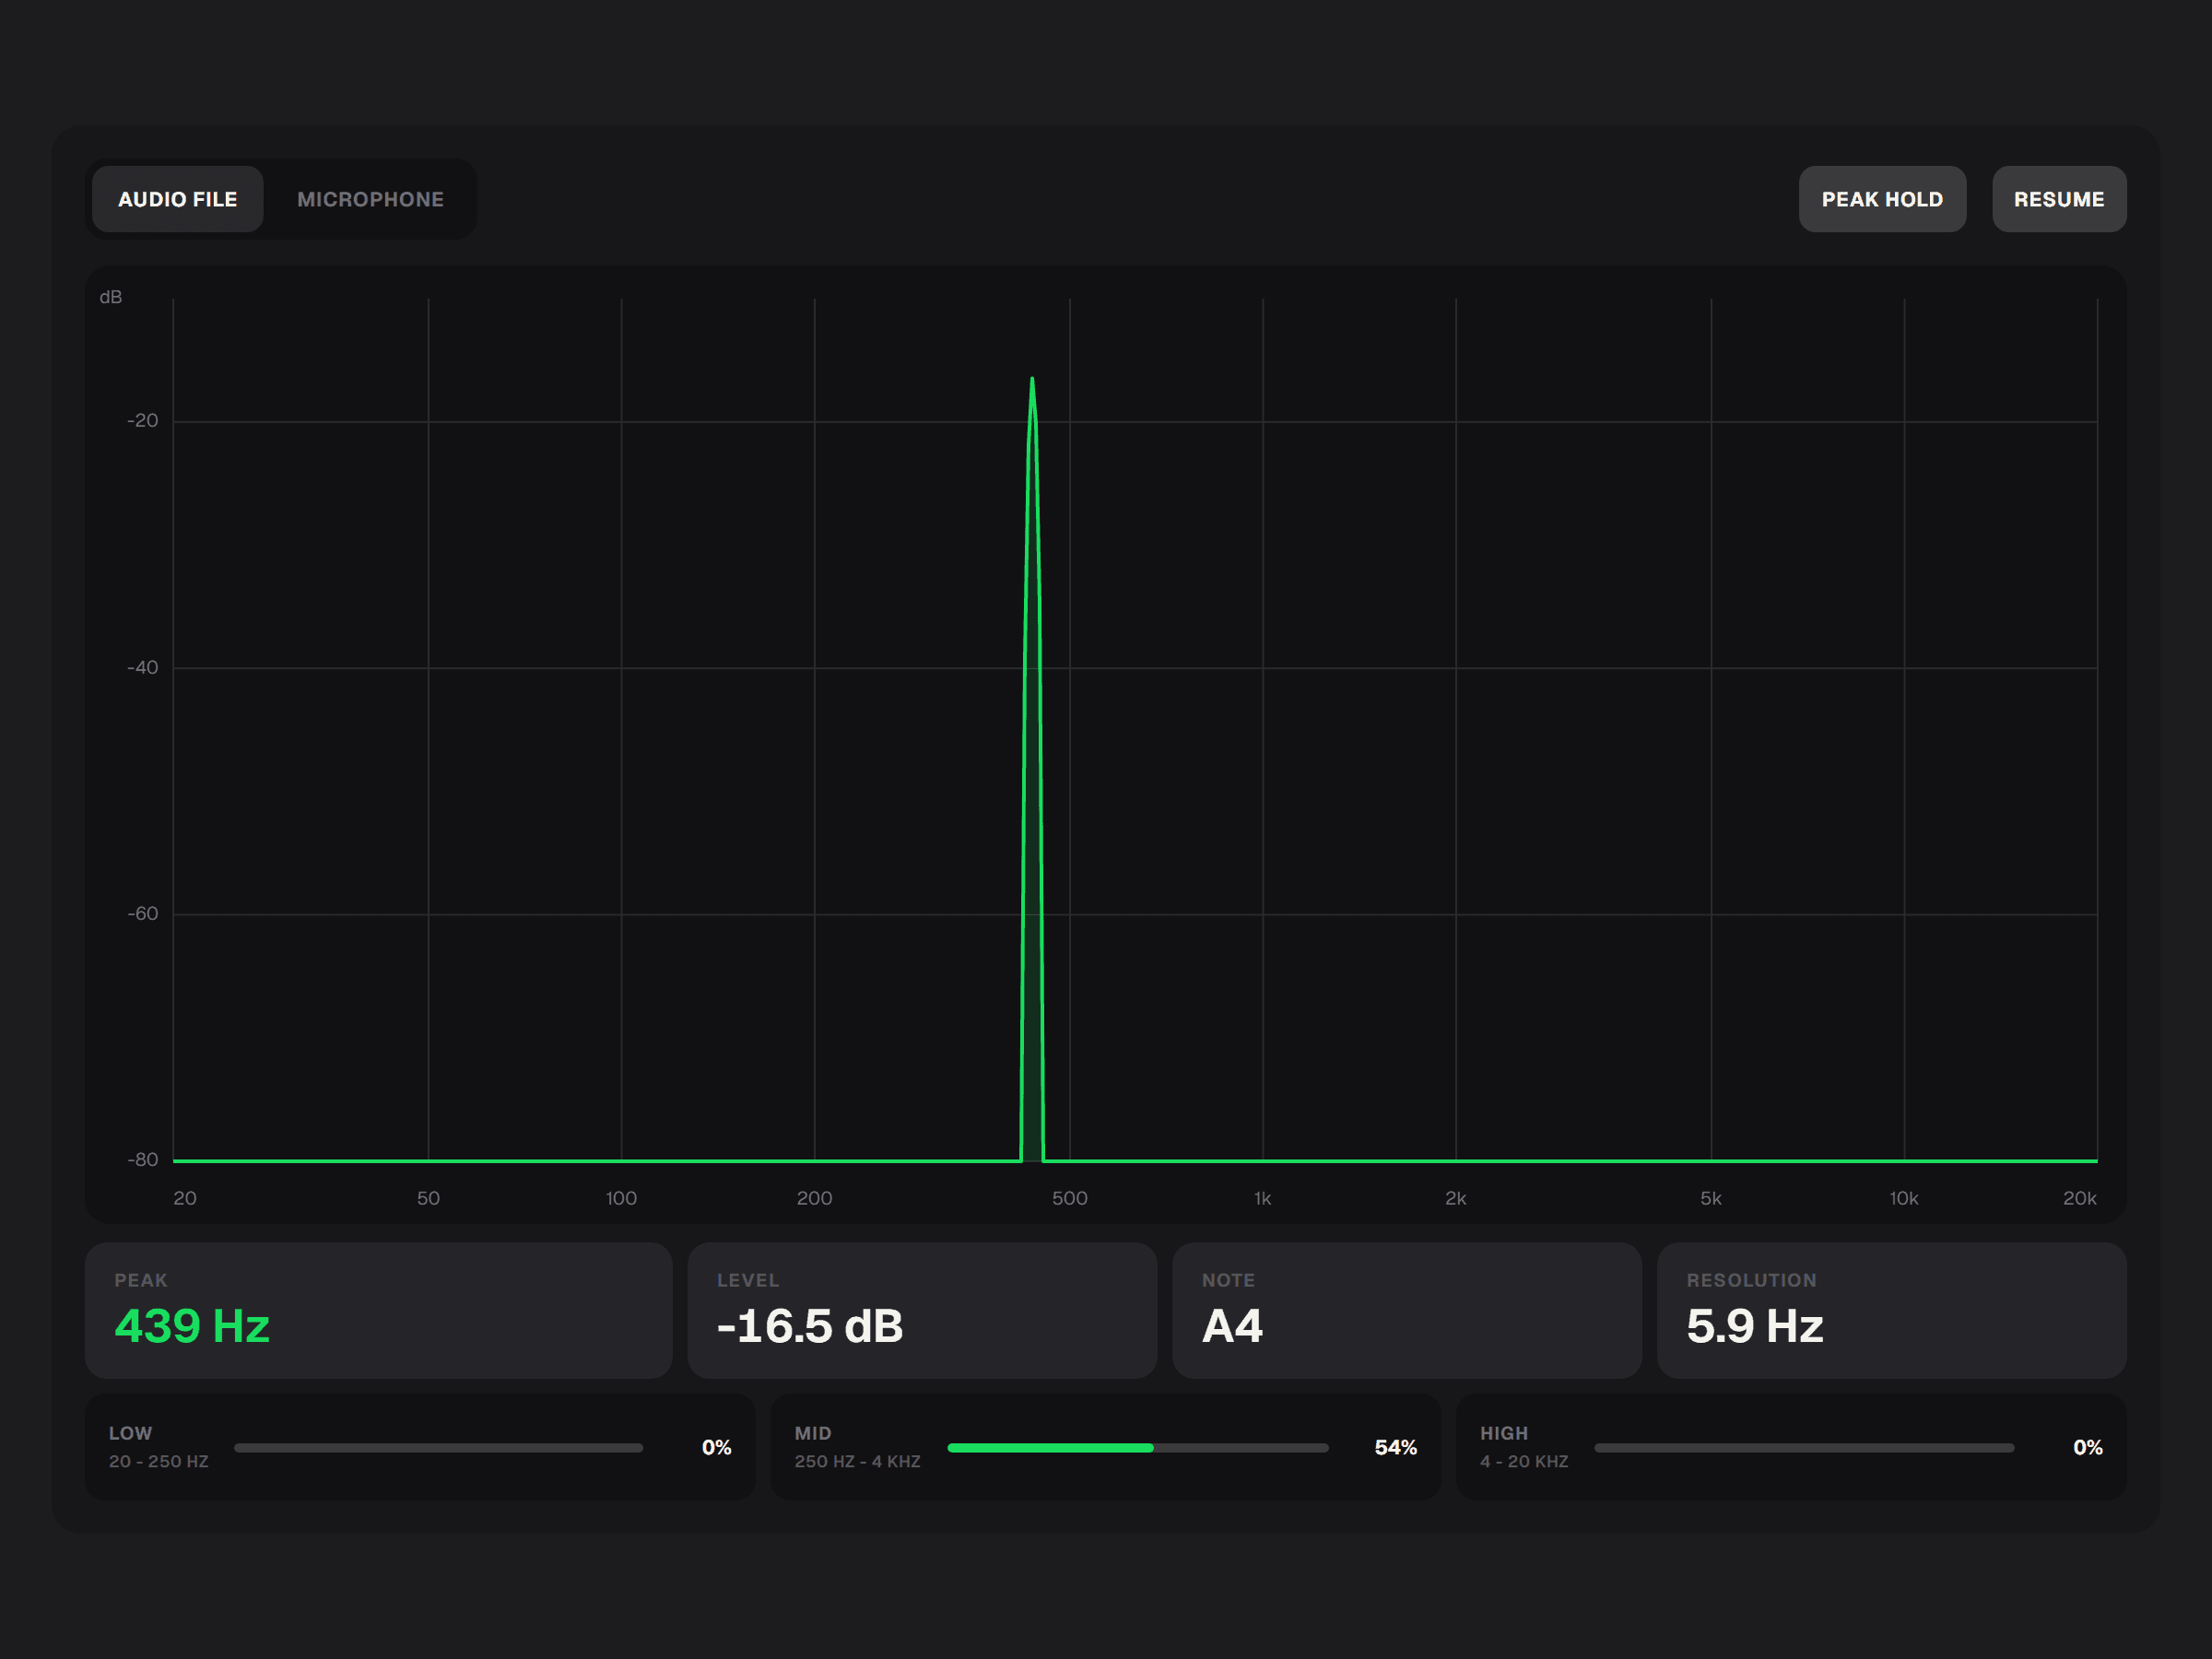The height and width of the screenshot is (1659, 2212).
Task: Click the High band 0% value
Action: click(x=2087, y=1447)
